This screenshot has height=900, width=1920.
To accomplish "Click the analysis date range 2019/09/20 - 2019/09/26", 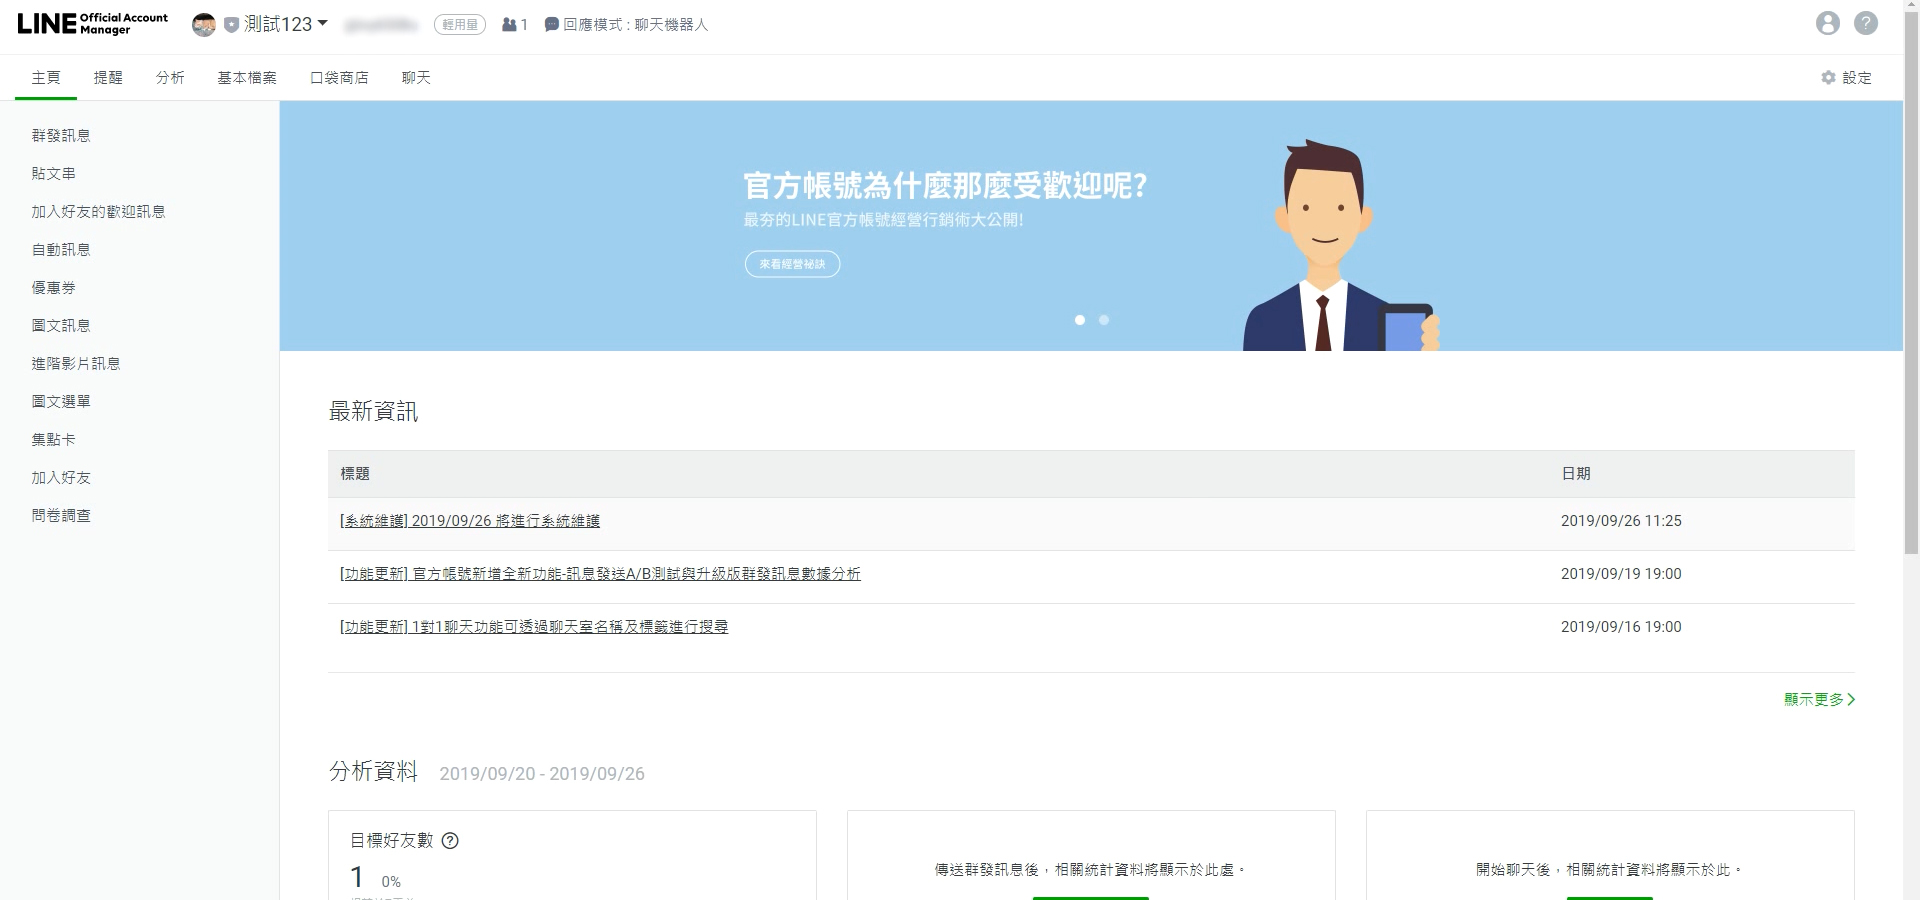I will (x=542, y=773).
